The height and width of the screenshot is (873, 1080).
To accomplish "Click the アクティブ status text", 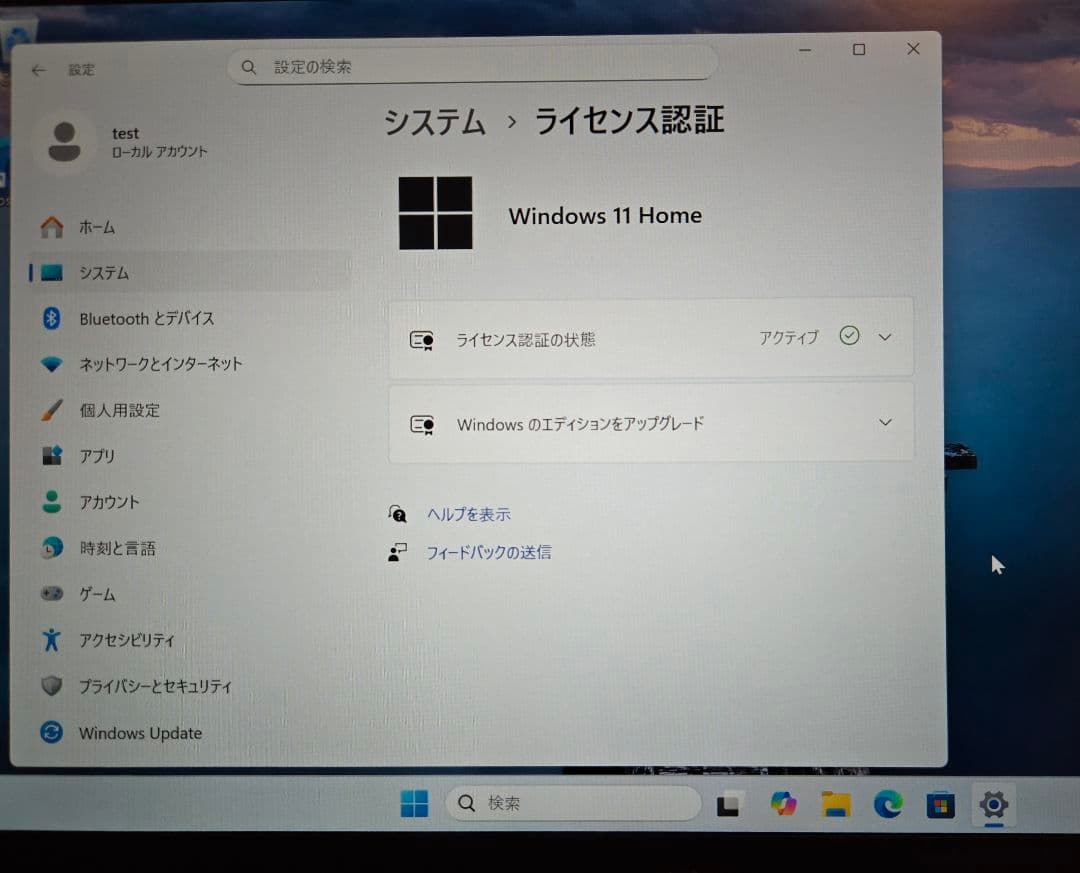I will [x=789, y=338].
